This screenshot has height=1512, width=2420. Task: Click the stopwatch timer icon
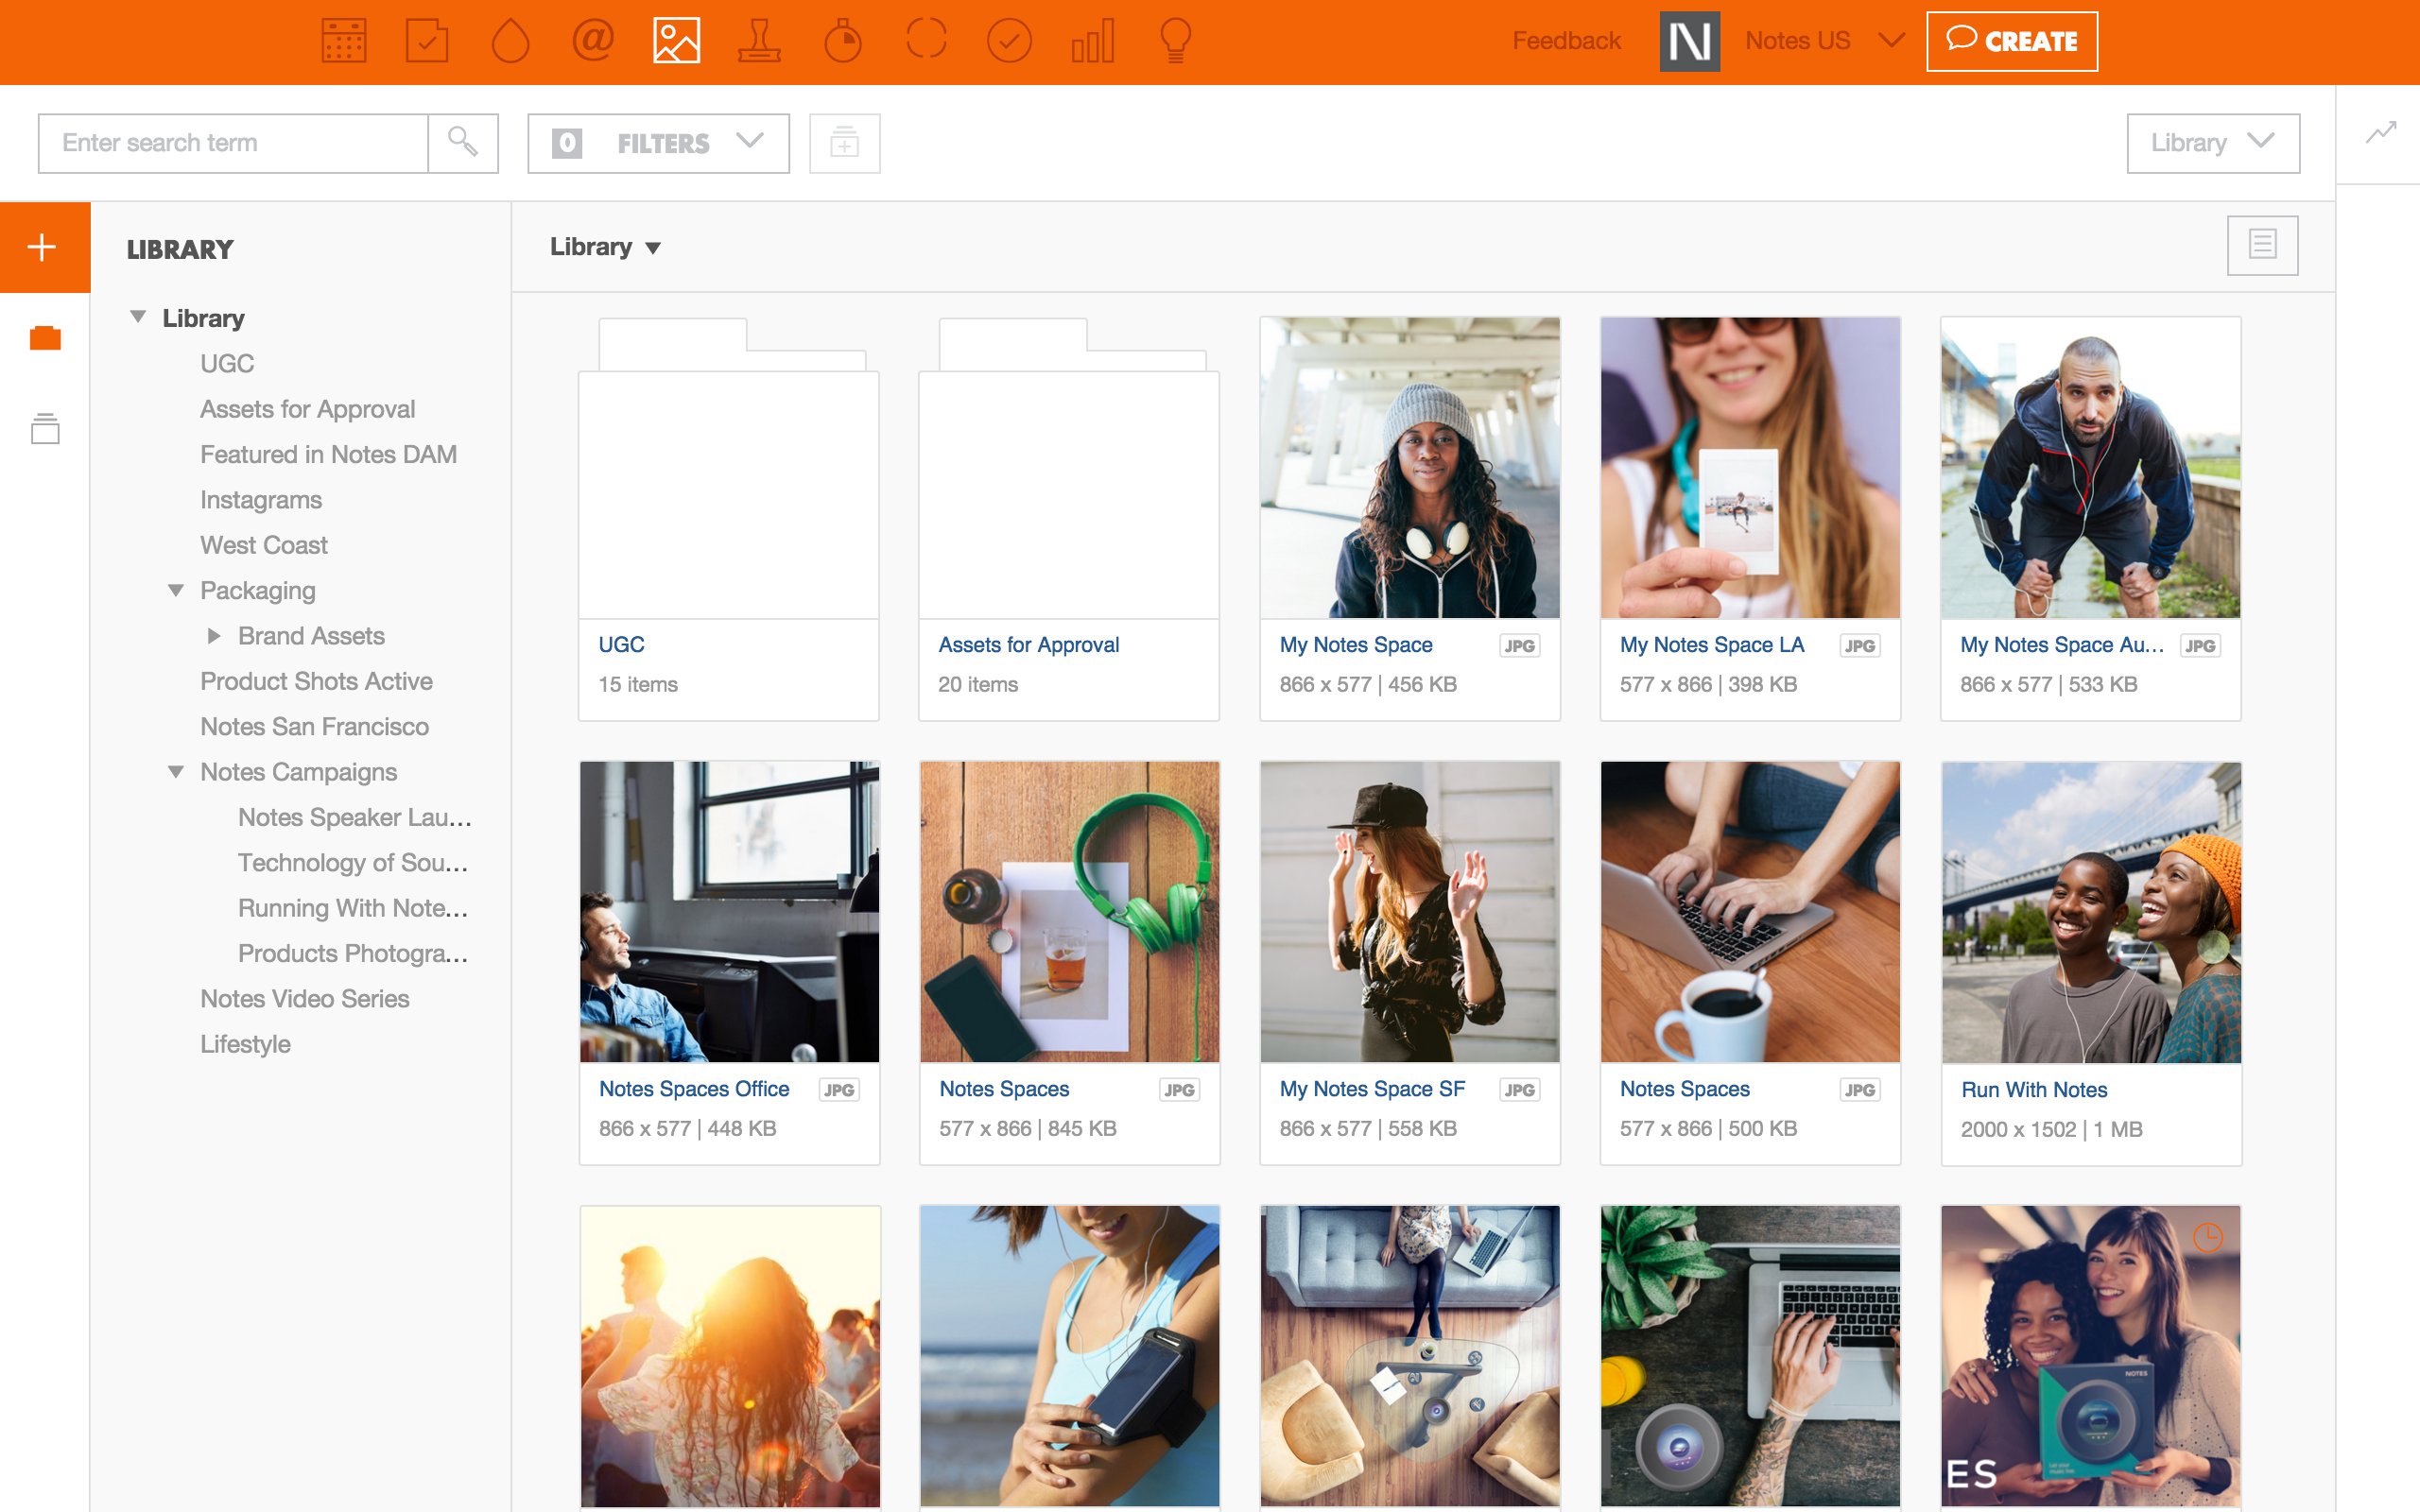(843, 41)
